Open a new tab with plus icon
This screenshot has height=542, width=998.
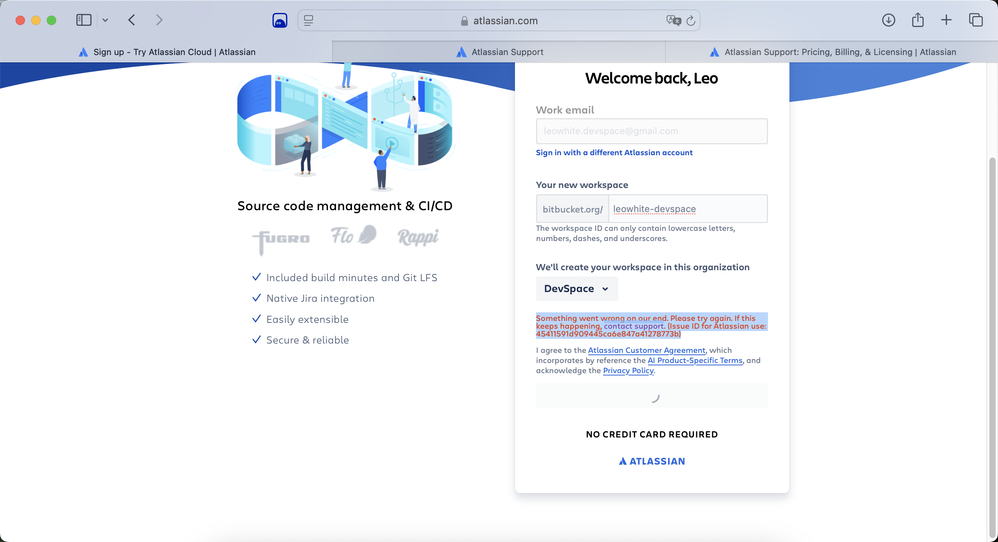pyautogui.click(x=946, y=20)
